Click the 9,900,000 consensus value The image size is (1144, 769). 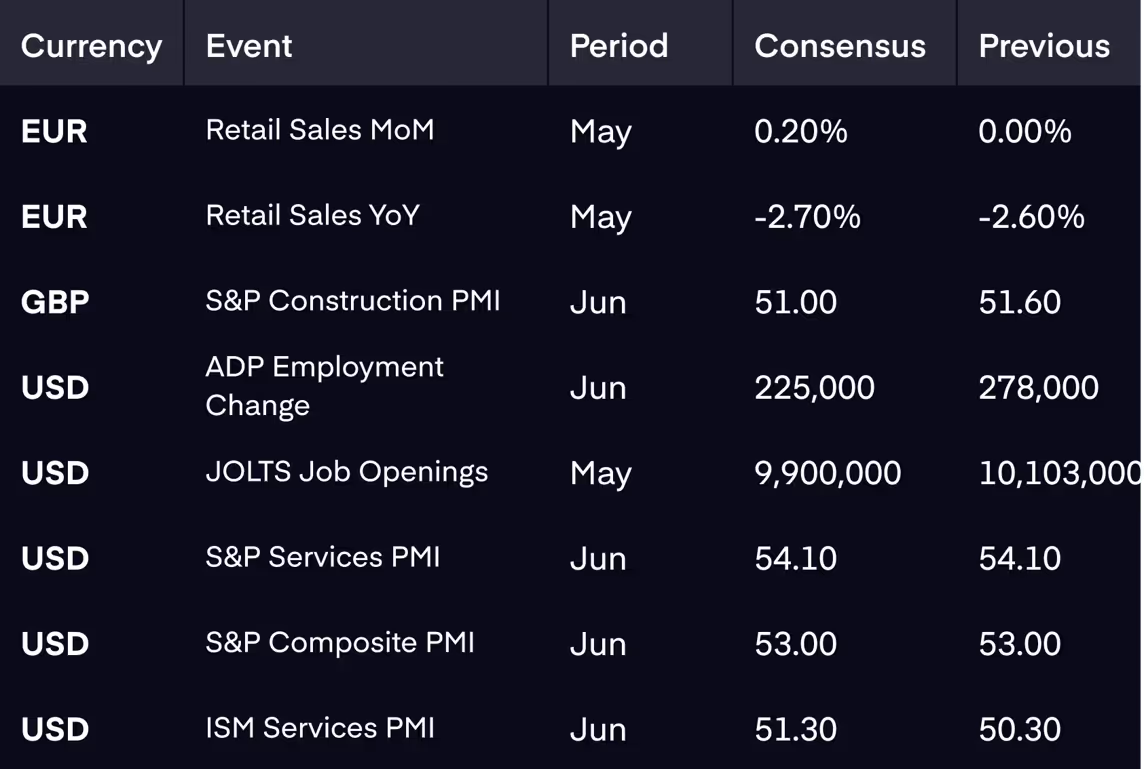coord(827,473)
